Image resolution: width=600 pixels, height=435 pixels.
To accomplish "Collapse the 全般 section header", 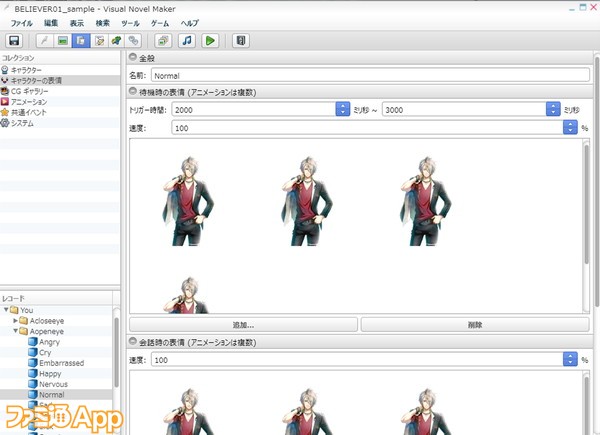I will 132,57.
